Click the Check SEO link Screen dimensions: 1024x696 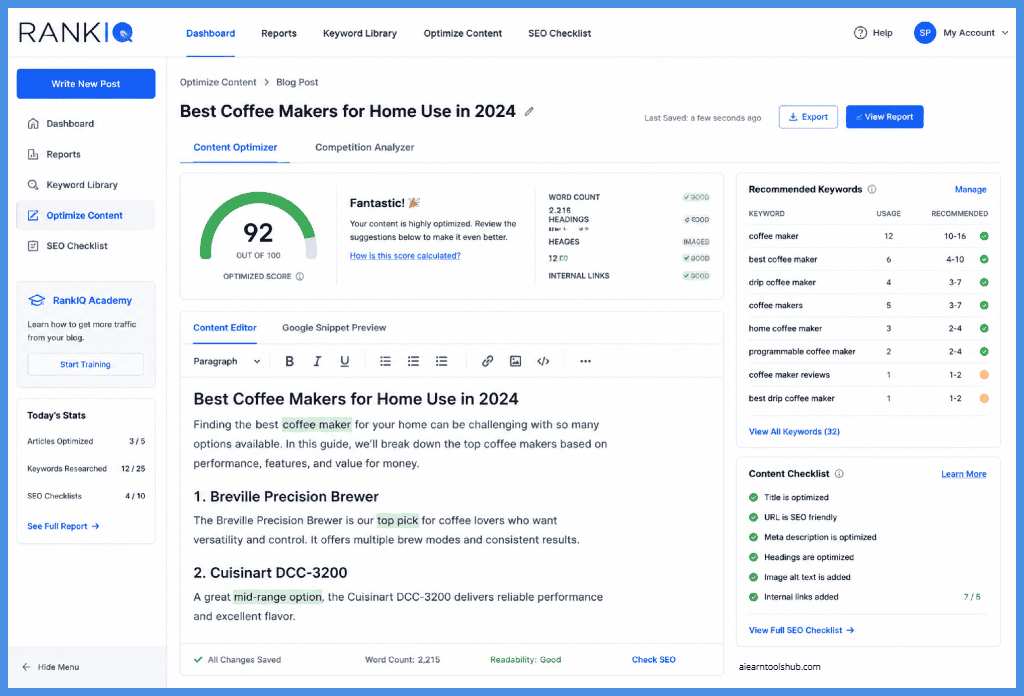pos(654,659)
